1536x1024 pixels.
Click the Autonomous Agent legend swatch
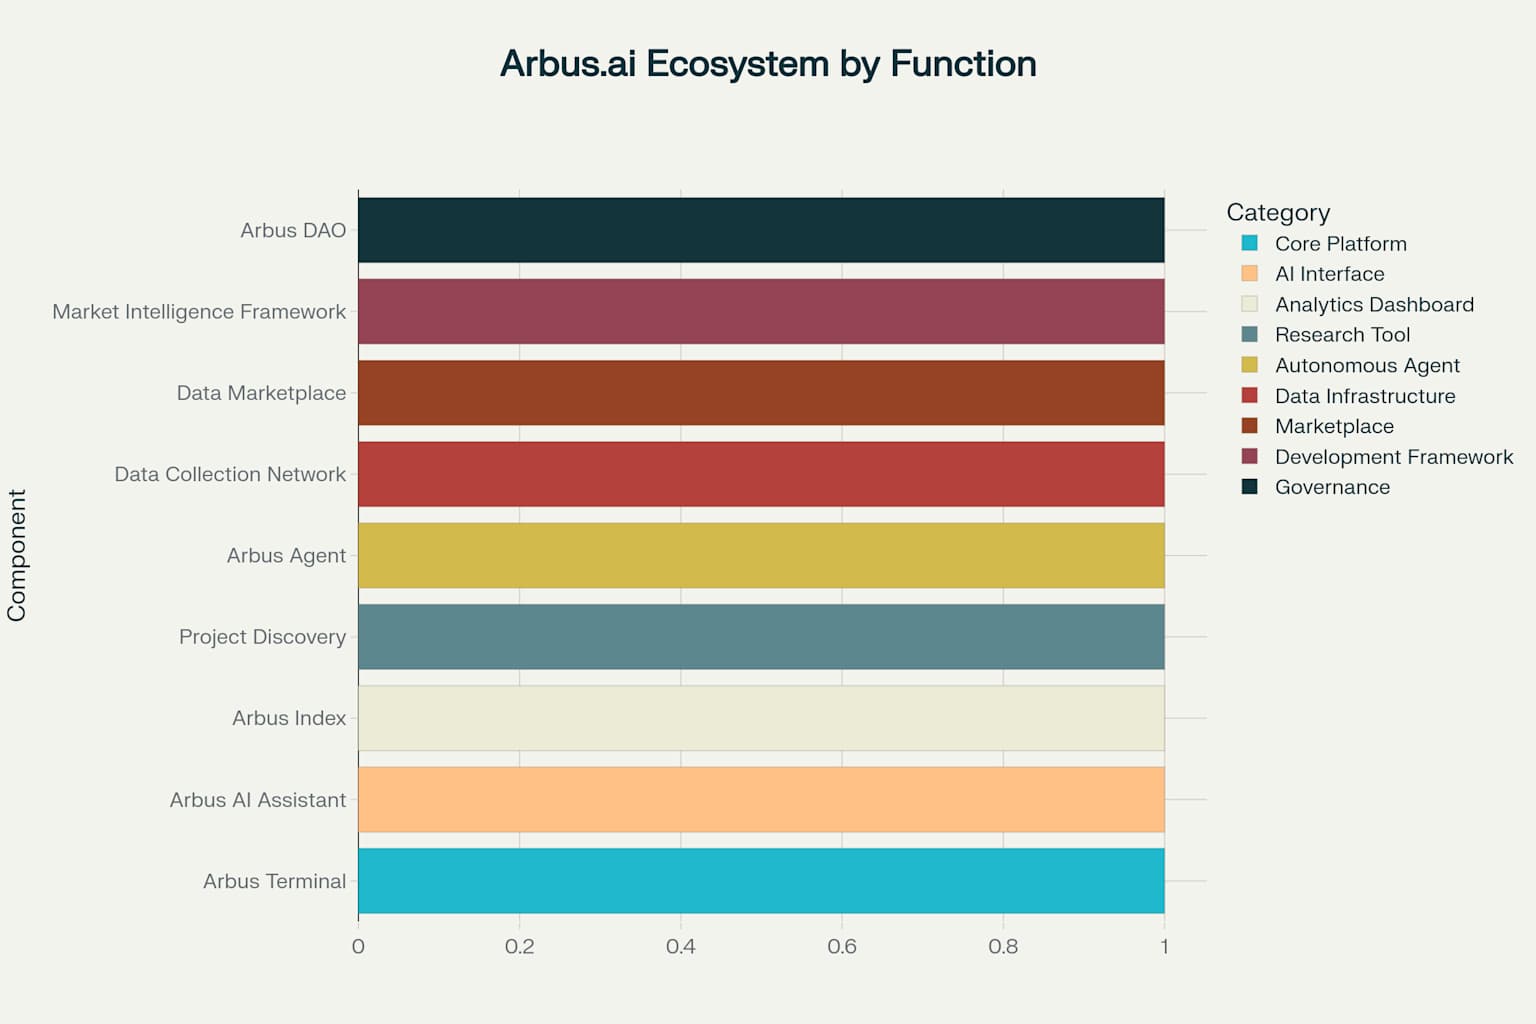click(1249, 365)
